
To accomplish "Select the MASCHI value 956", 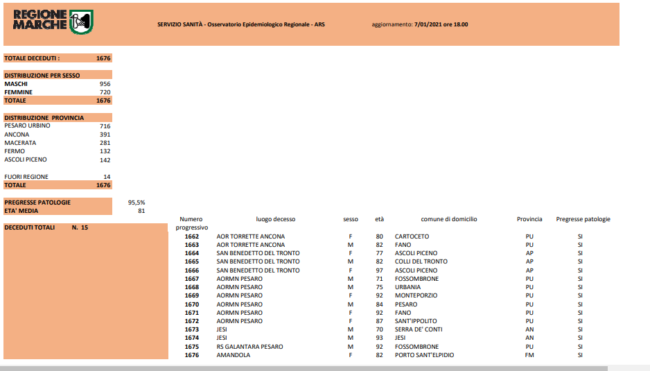I will 105,84.
